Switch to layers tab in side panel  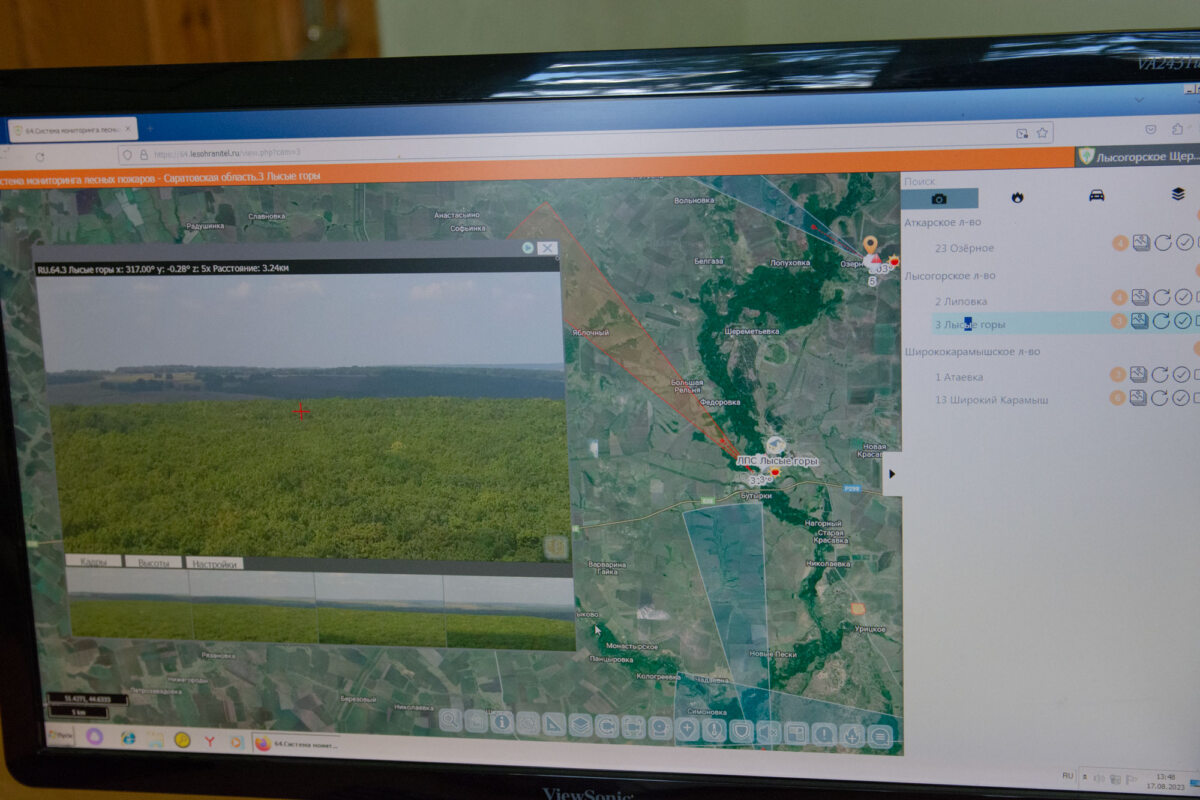click(1177, 194)
